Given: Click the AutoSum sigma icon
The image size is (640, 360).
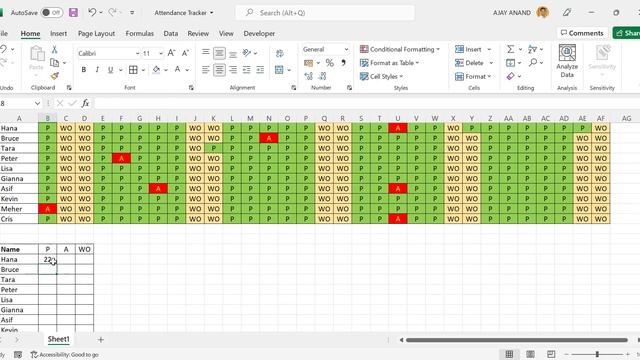Looking at the screenshot, I should pos(510,49).
